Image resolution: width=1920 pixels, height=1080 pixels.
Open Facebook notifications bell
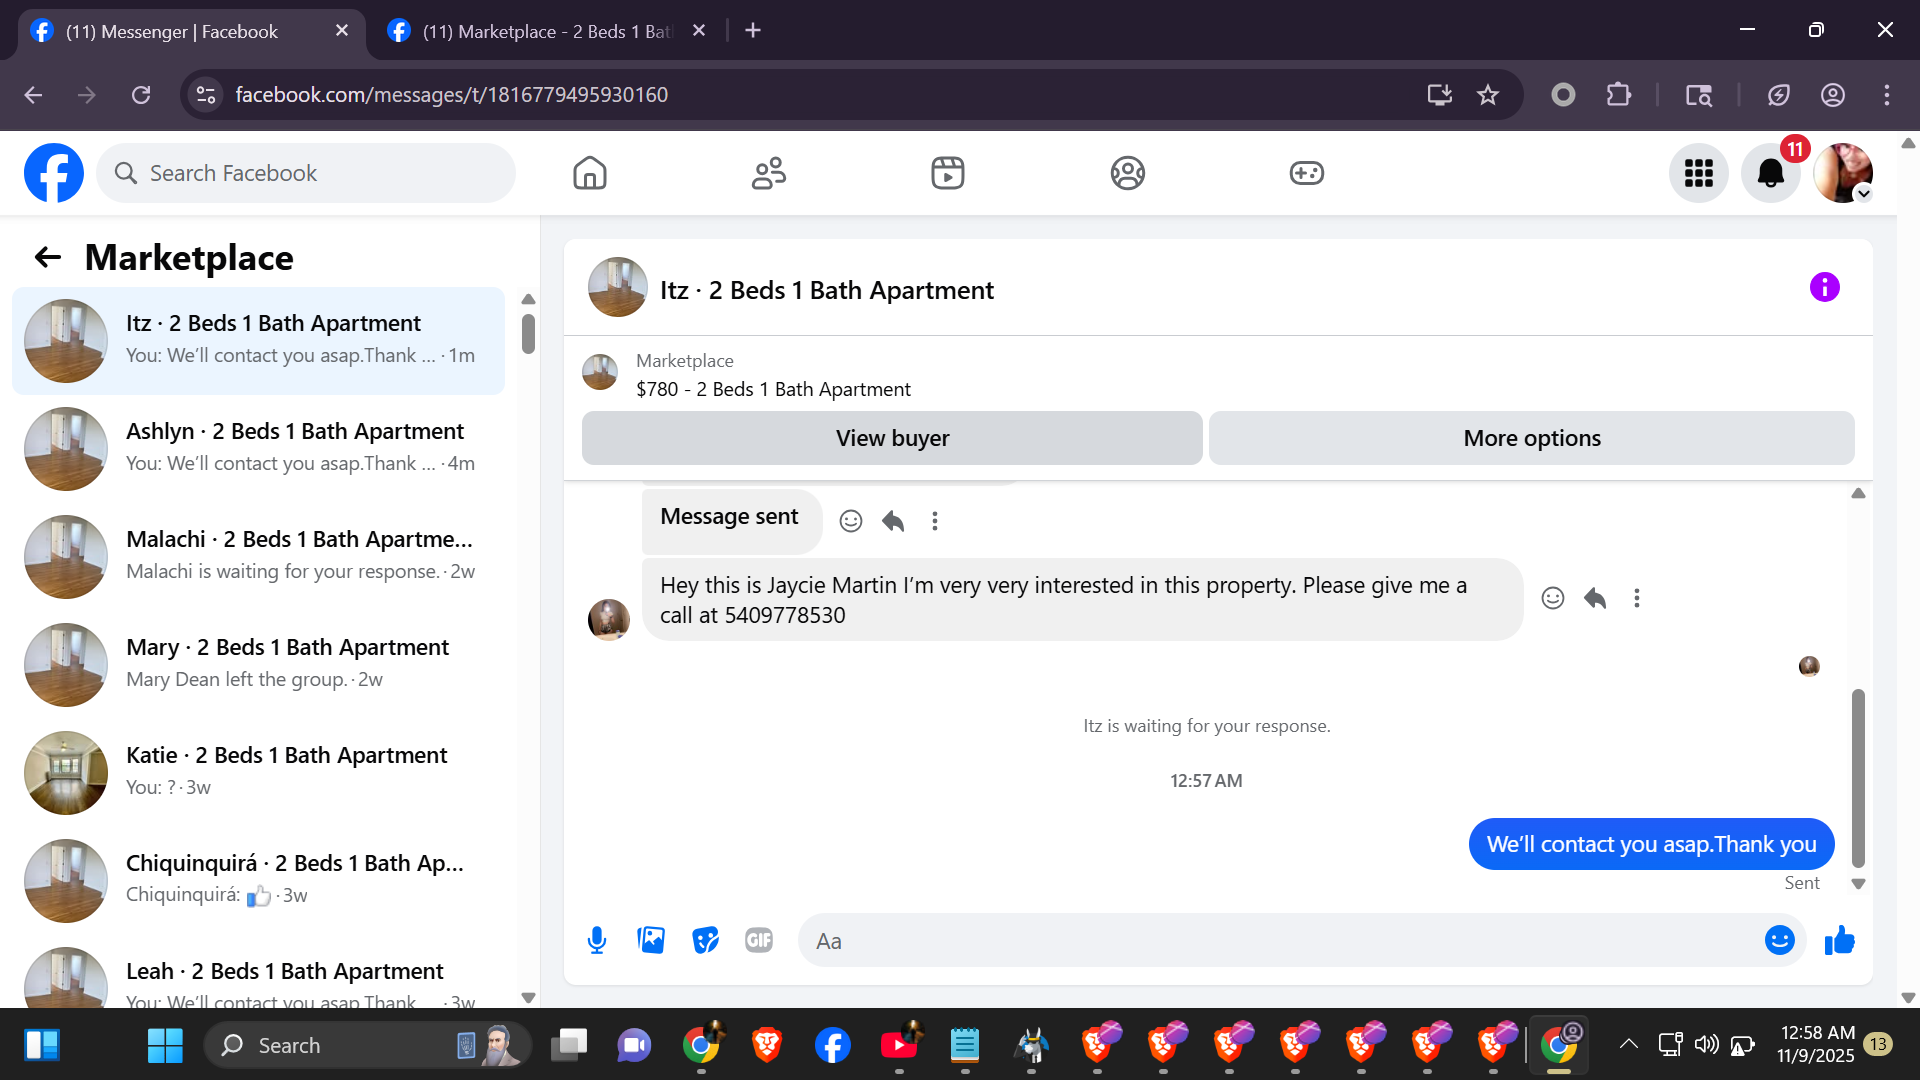click(x=1770, y=173)
